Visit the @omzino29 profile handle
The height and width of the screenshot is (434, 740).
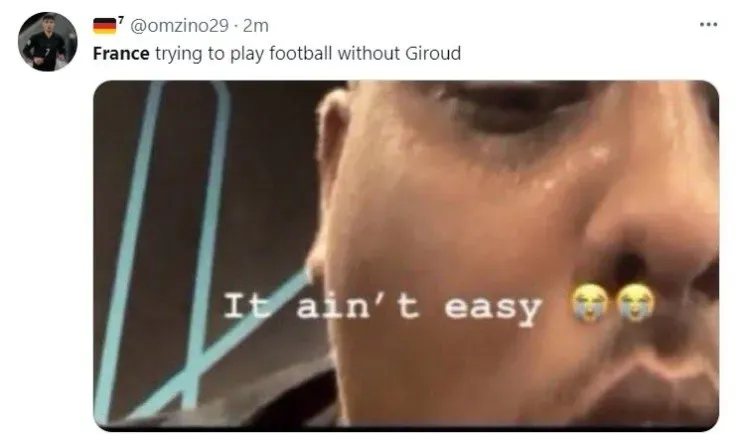(x=179, y=25)
